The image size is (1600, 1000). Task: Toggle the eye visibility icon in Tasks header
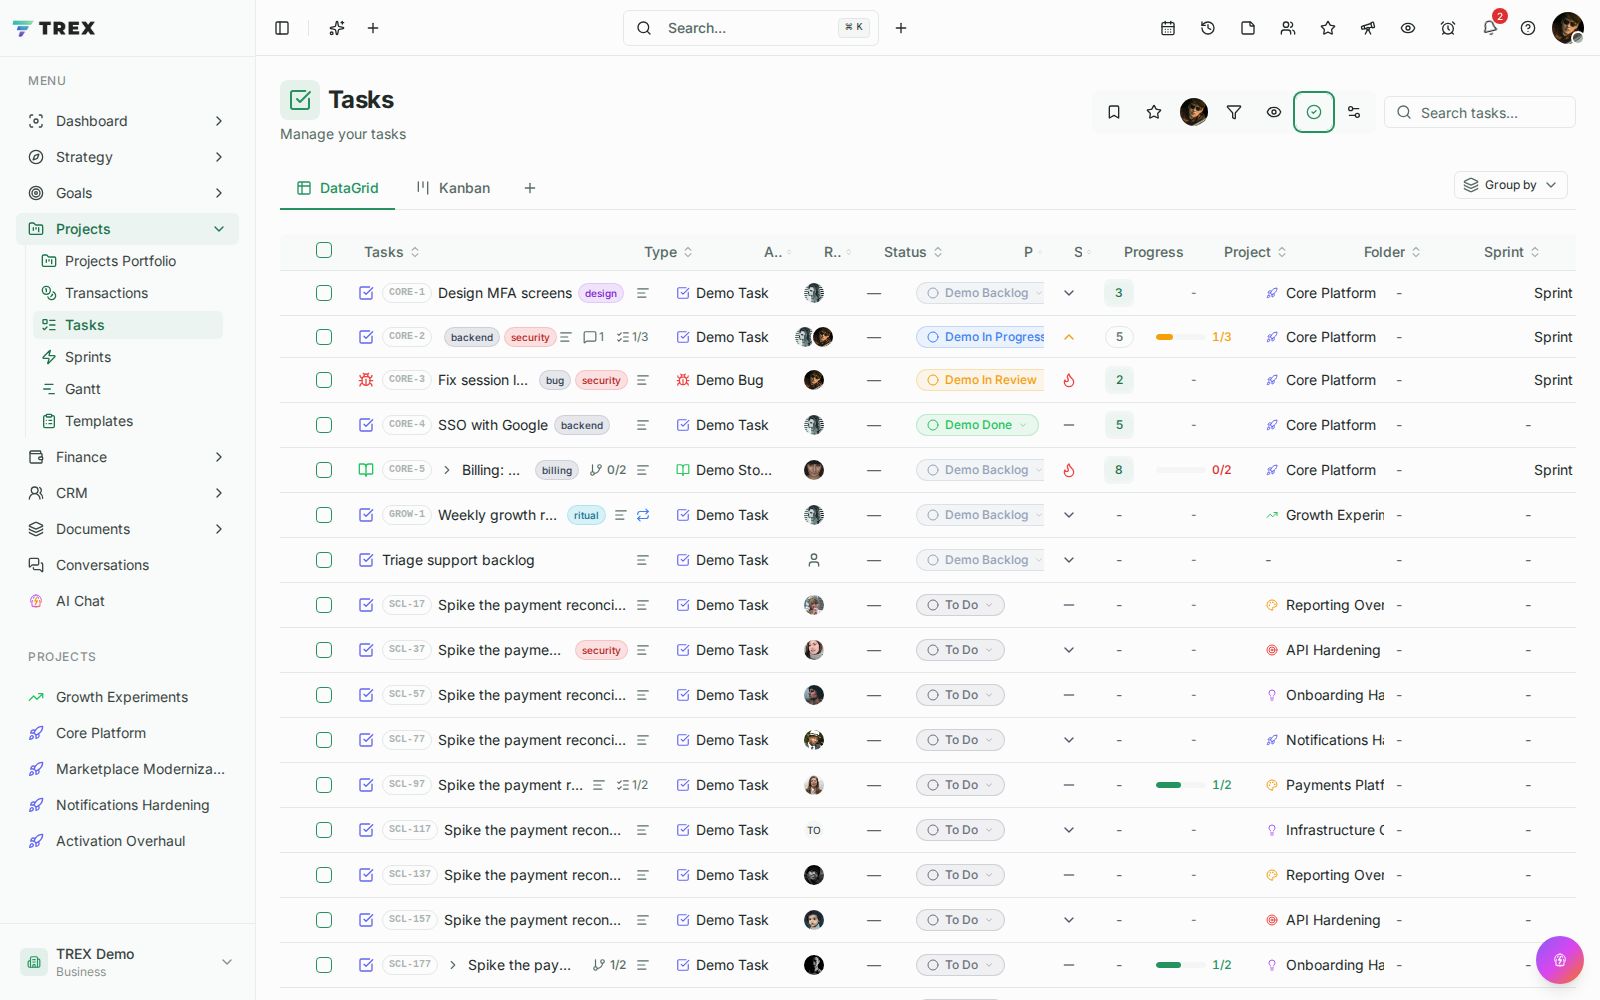pos(1274,112)
